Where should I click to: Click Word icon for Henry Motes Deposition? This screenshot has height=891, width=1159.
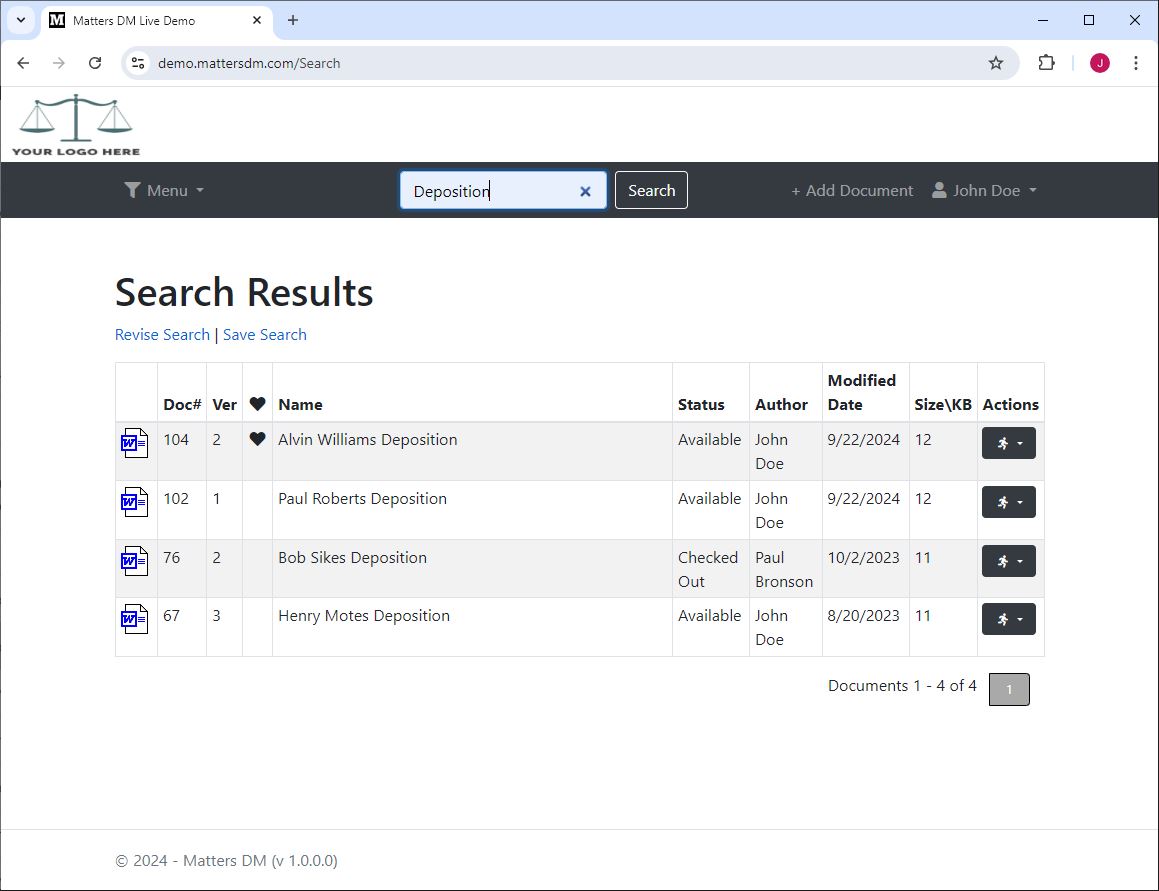[134, 620]
